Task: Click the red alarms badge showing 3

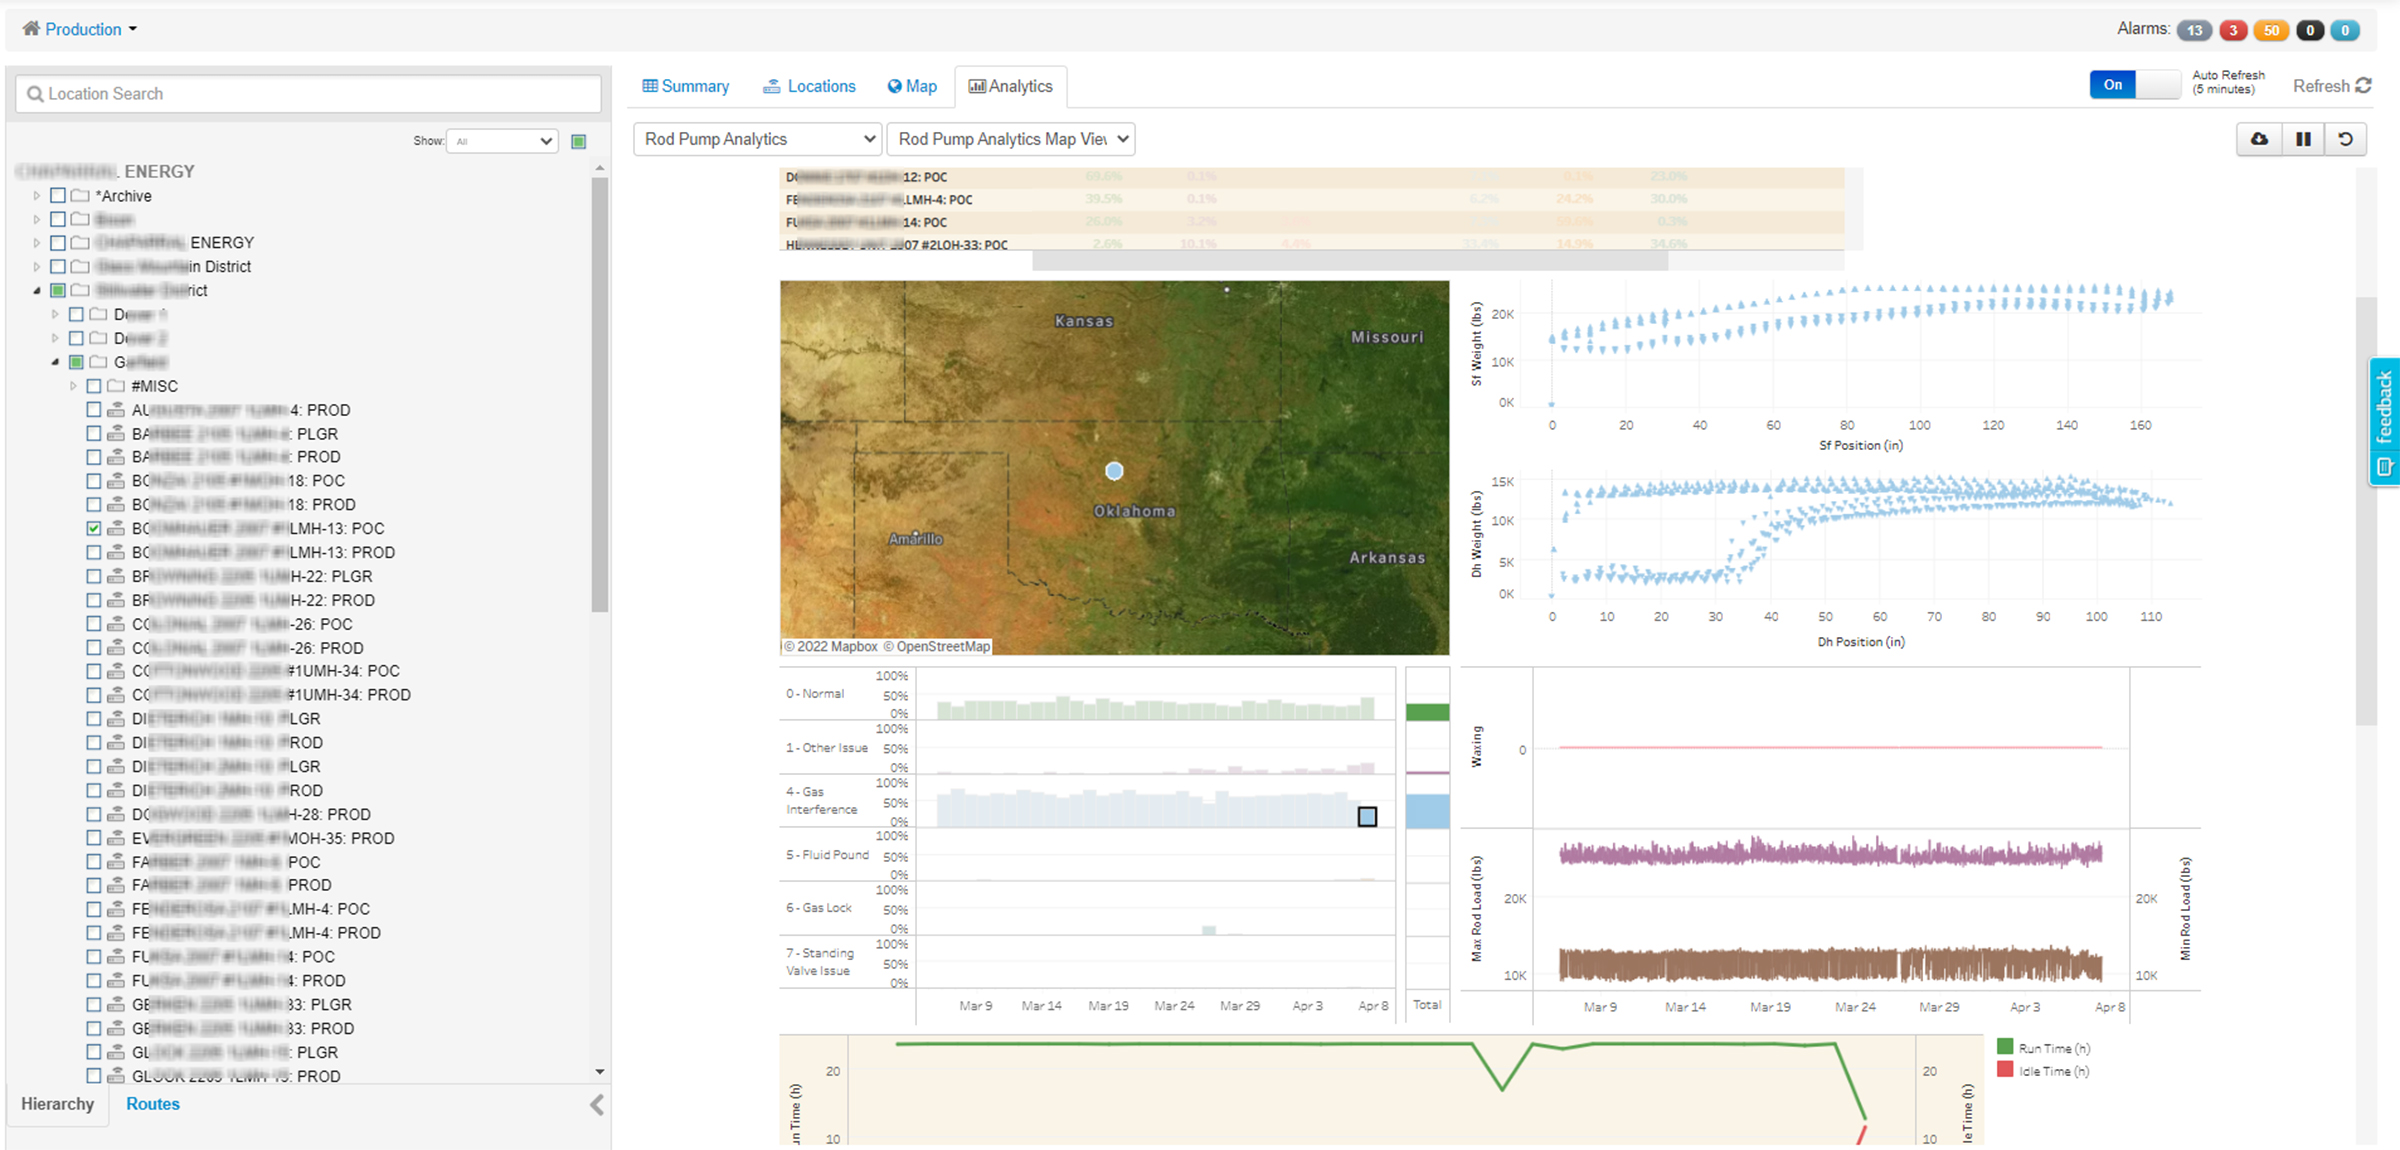Action: (2232, 30)
